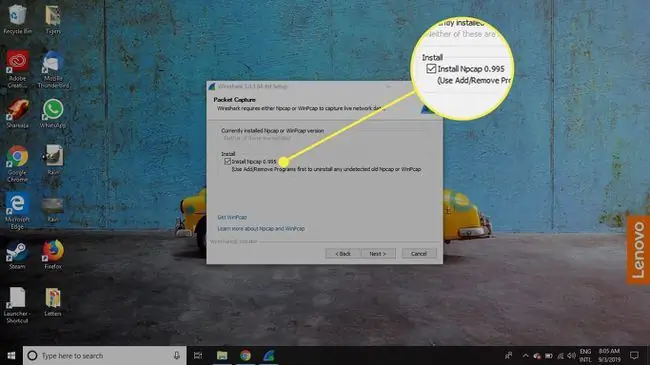Go to previous step with Back button
The height and width of the screenshot is (365, 650).
343,253
